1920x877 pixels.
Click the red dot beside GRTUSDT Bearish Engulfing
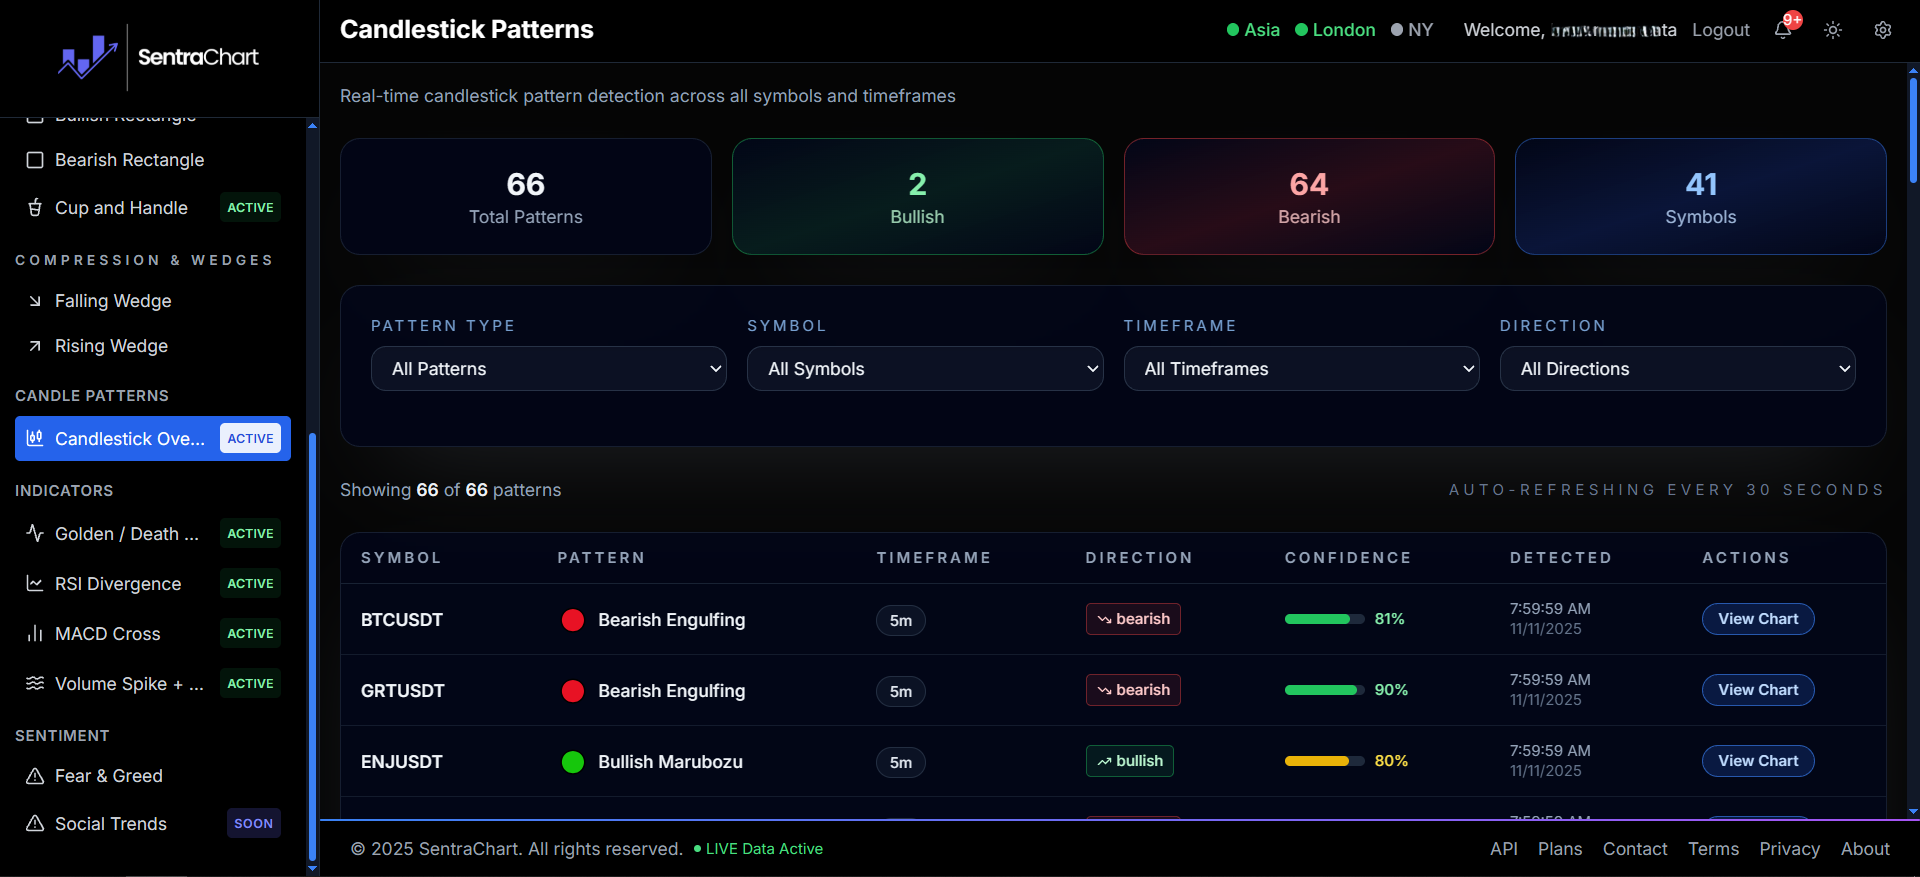click(x=573, y=691)
